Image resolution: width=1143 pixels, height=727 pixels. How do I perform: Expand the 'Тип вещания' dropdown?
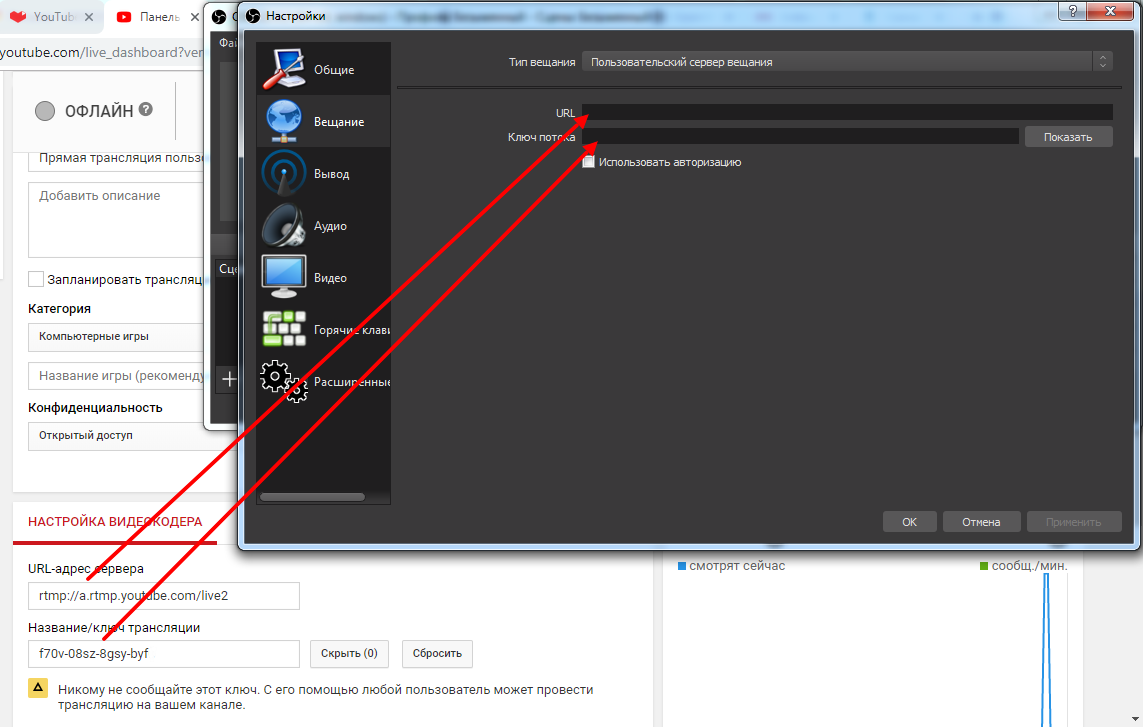[847, 62]
